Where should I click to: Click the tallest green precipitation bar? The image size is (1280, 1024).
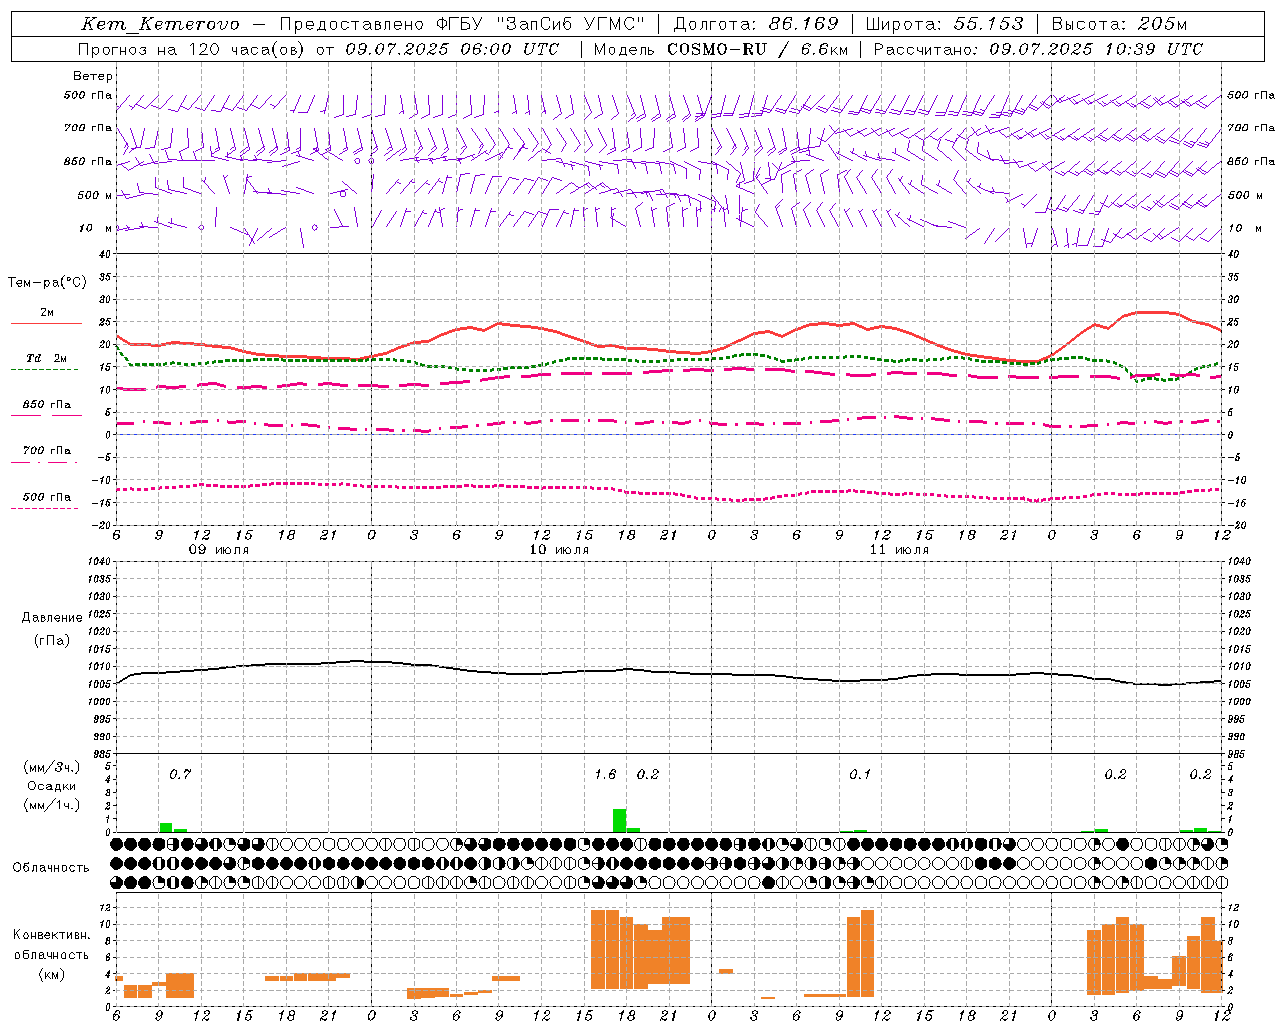click(x=619, y=820)
